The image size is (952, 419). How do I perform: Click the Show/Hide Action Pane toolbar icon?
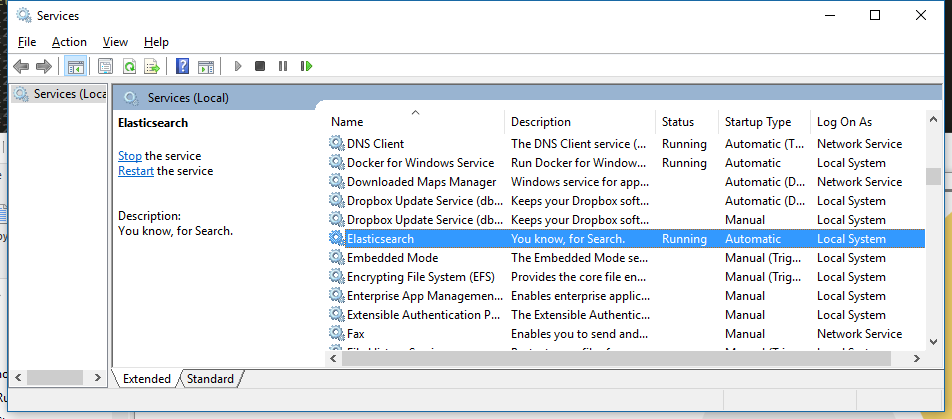(x=206, y=66)
